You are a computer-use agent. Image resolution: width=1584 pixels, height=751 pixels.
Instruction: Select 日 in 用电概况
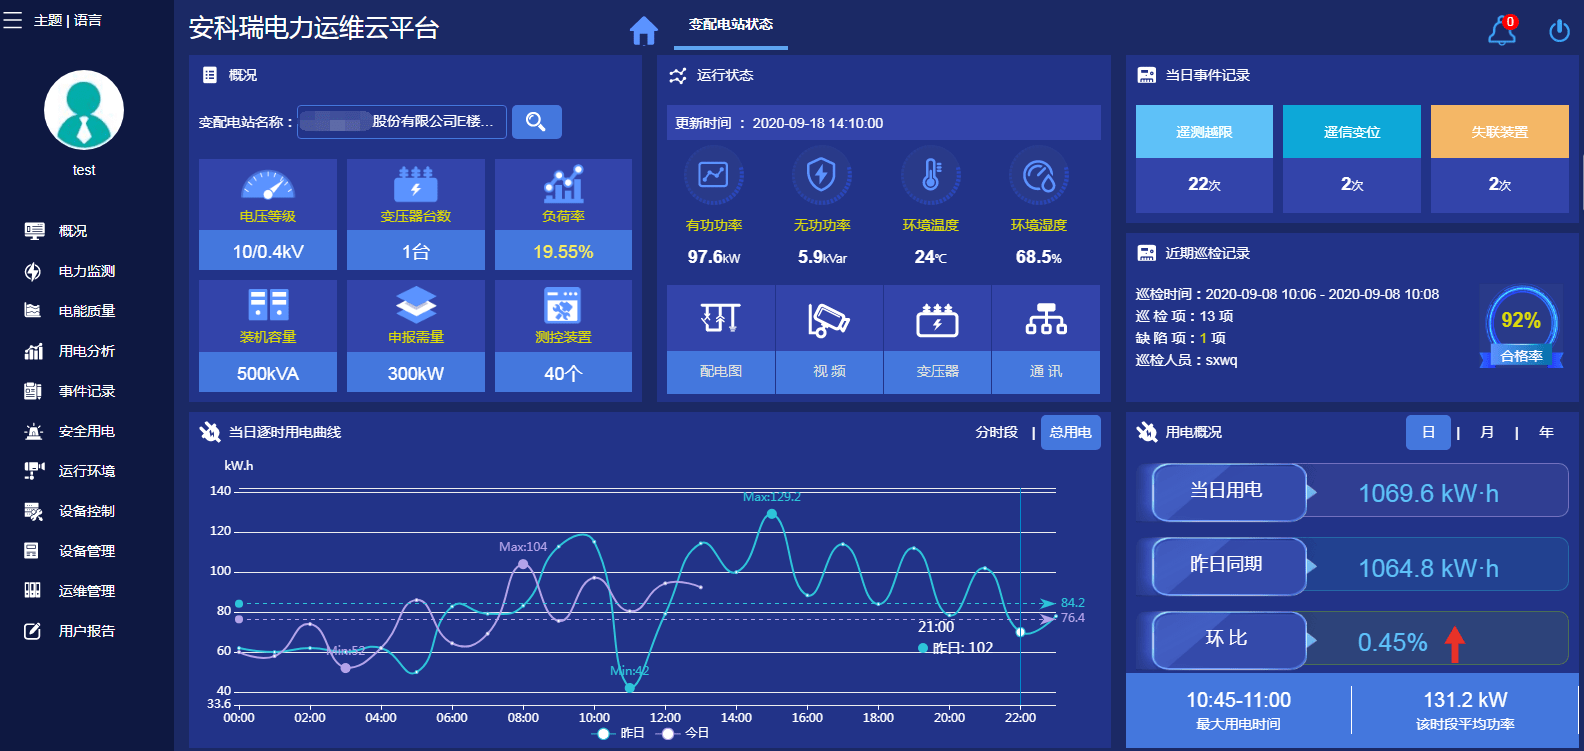[1428, 432]
